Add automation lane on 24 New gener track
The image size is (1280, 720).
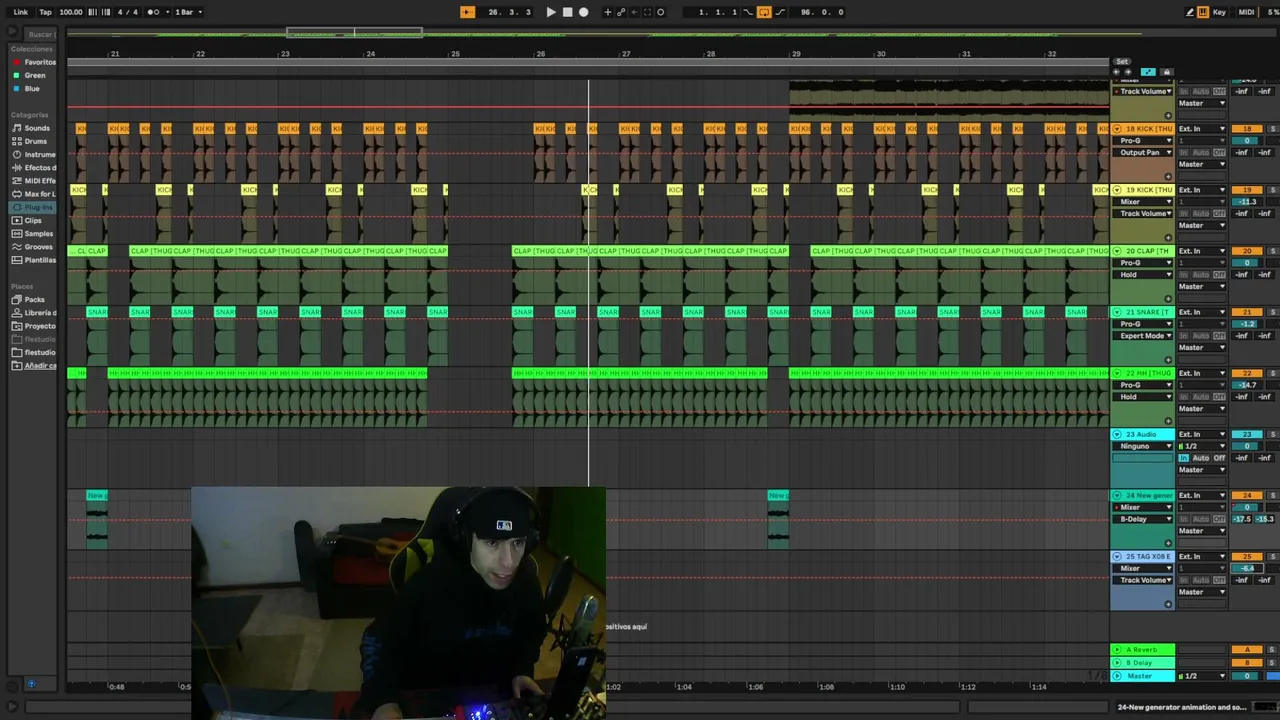pos(1168,544)
